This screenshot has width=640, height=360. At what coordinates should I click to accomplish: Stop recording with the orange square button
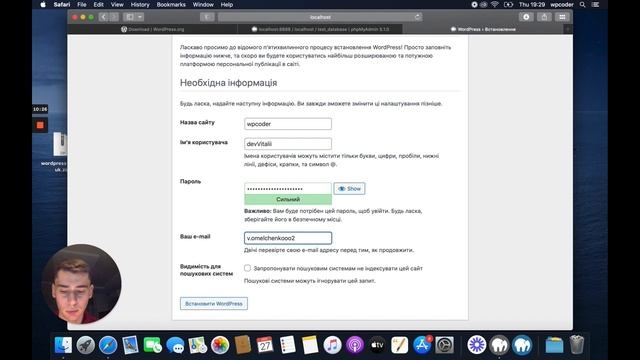pos(40,125)
